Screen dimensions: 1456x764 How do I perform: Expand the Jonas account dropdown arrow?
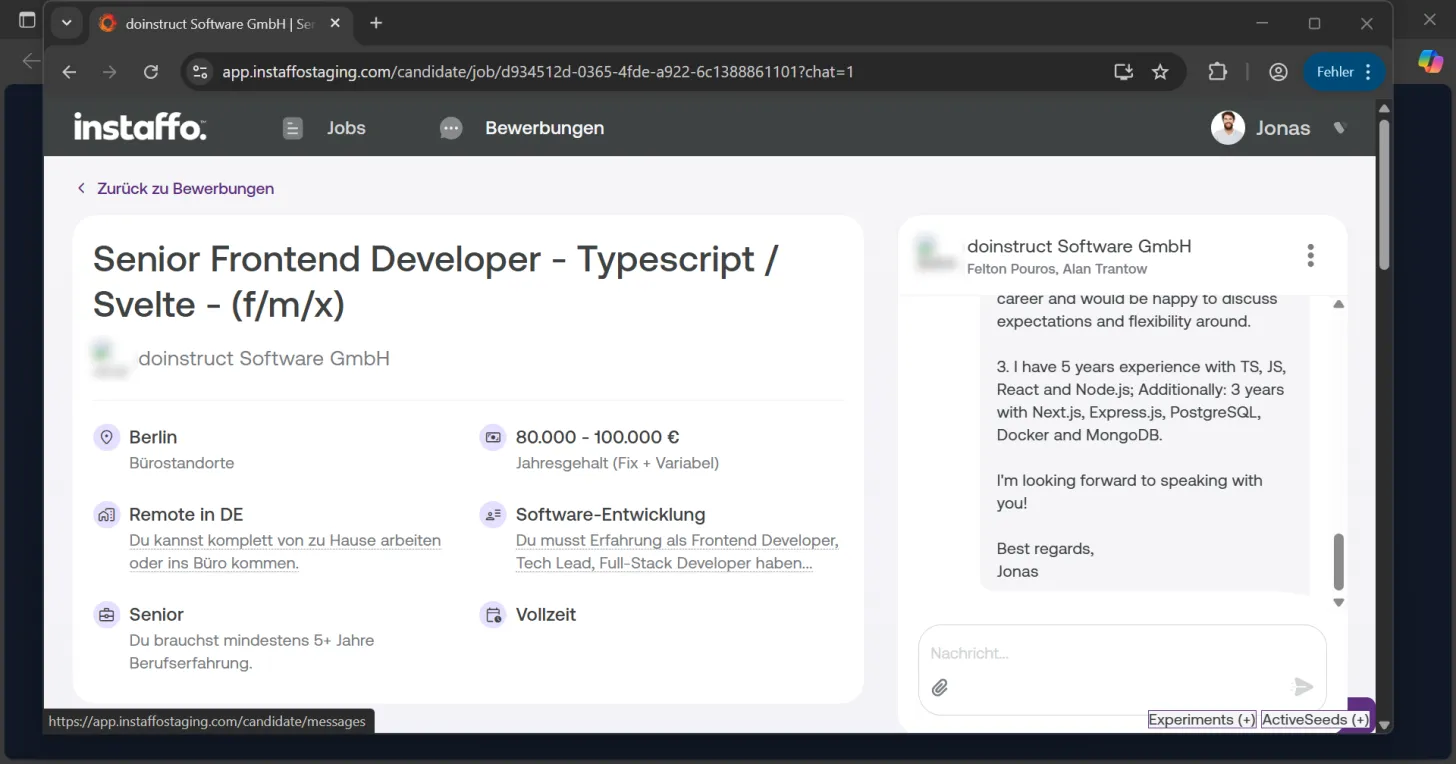(1341, 128)
